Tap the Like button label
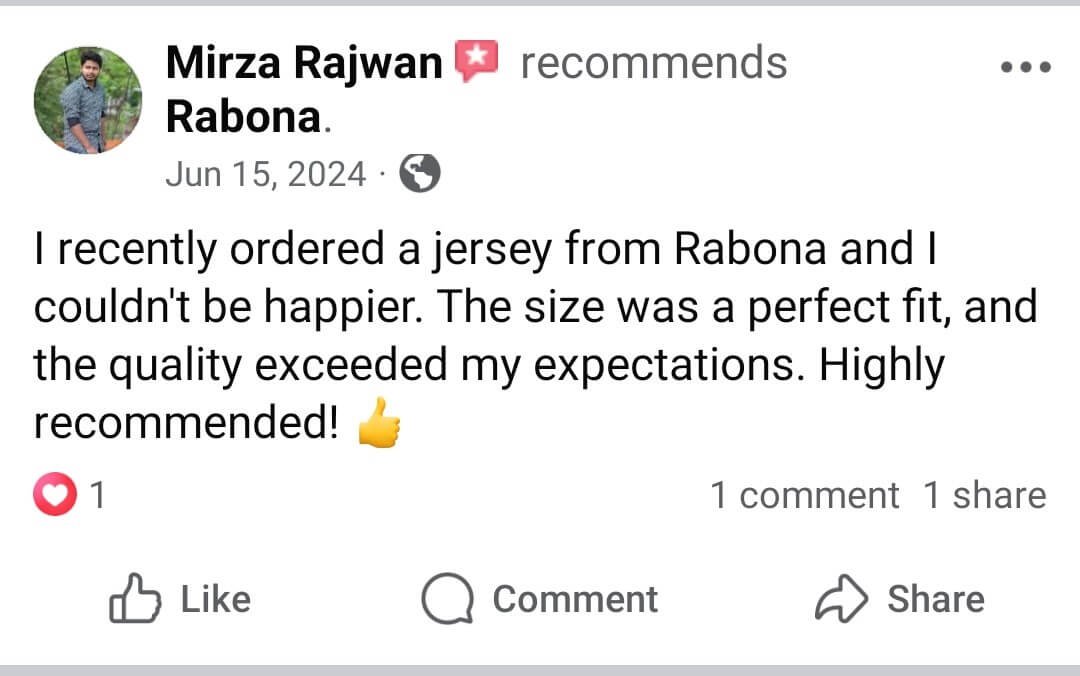The height and width of the screenshot is (676, 1080). (x=216, y=599)
